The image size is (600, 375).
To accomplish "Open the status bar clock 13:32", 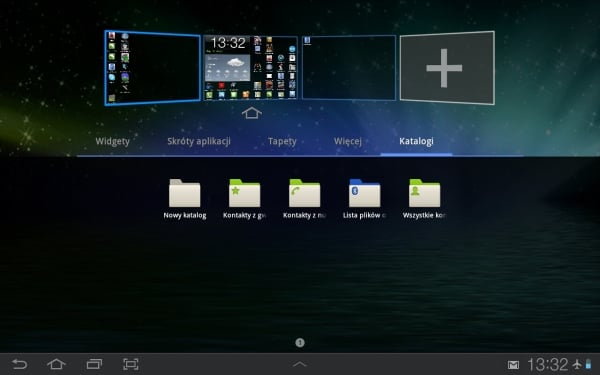I will coord(548,365).
